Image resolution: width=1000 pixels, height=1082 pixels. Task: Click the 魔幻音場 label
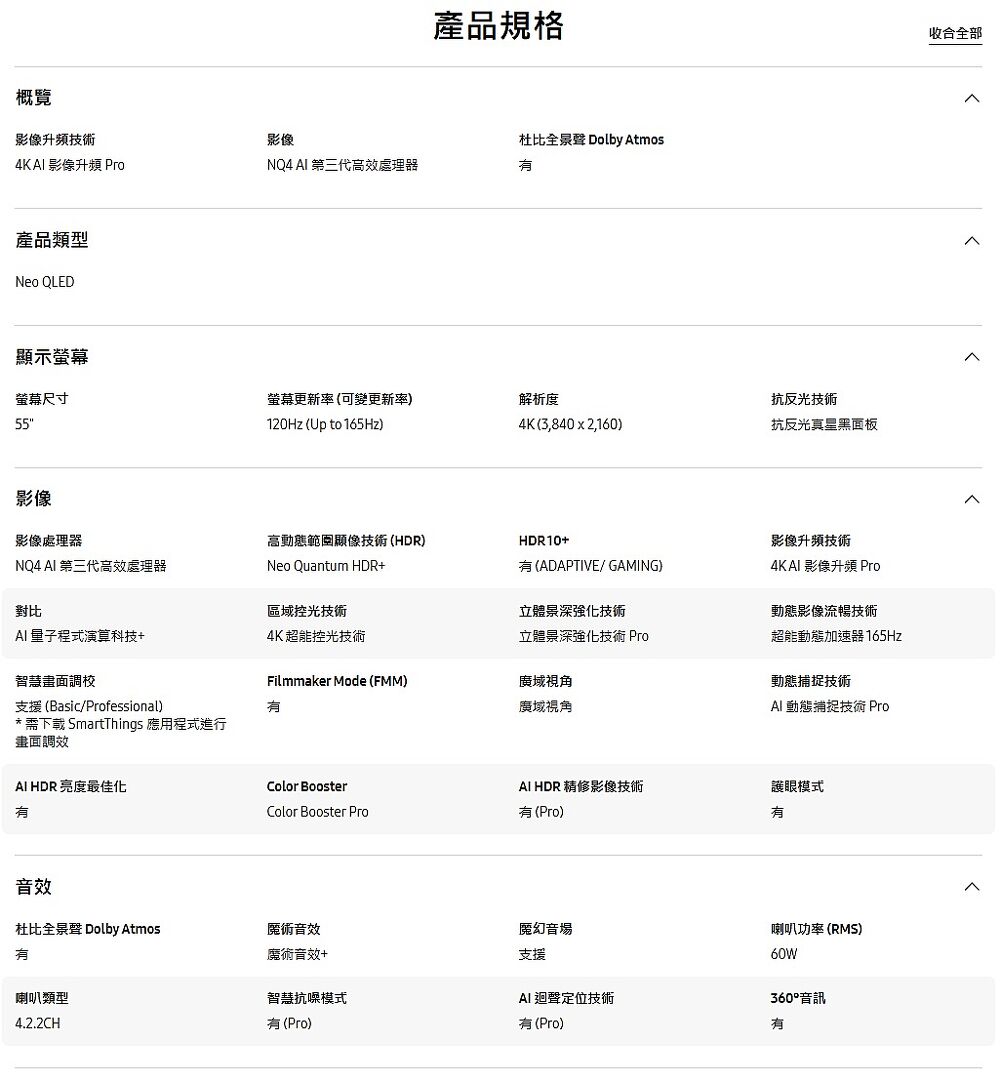pos(545,929)
